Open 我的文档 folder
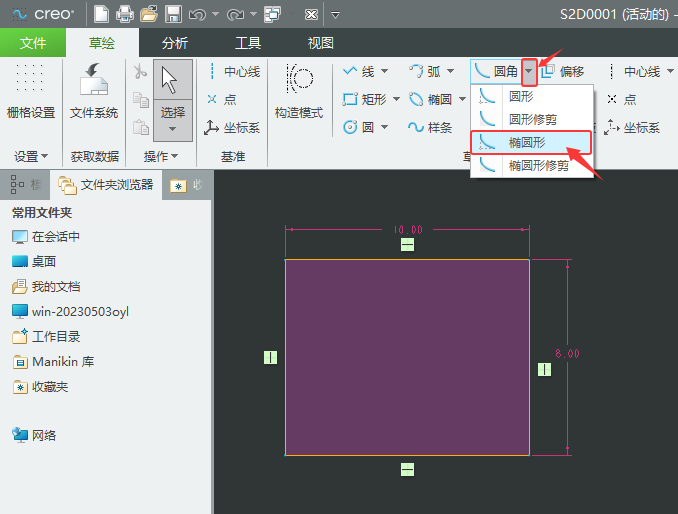This screenshot has height=514, width=678. click(x=46, y=287)
